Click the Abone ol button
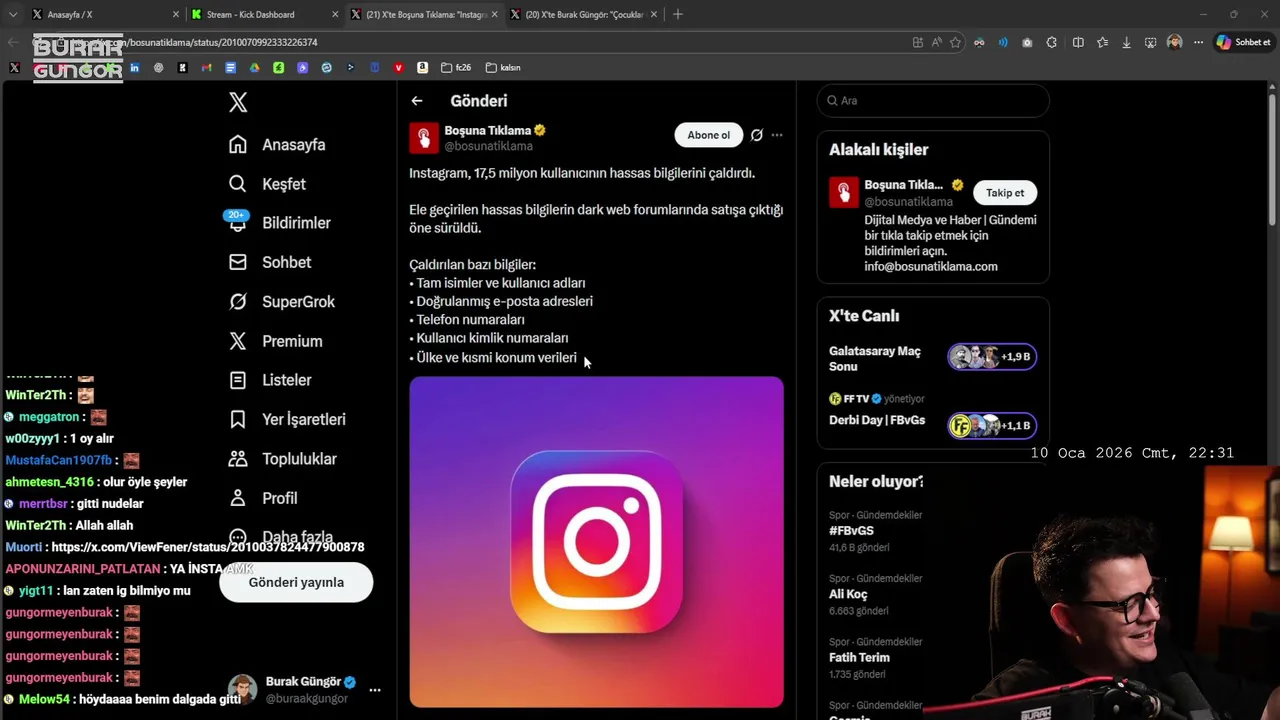The image size is (1280, 720). tap(708, 135)
